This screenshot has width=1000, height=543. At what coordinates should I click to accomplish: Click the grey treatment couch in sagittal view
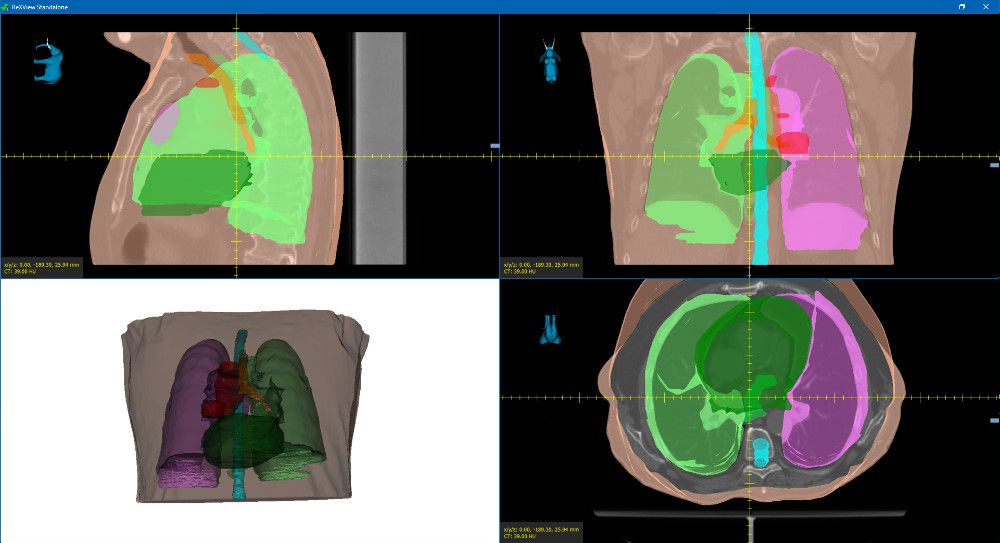(x=379, y=150)
